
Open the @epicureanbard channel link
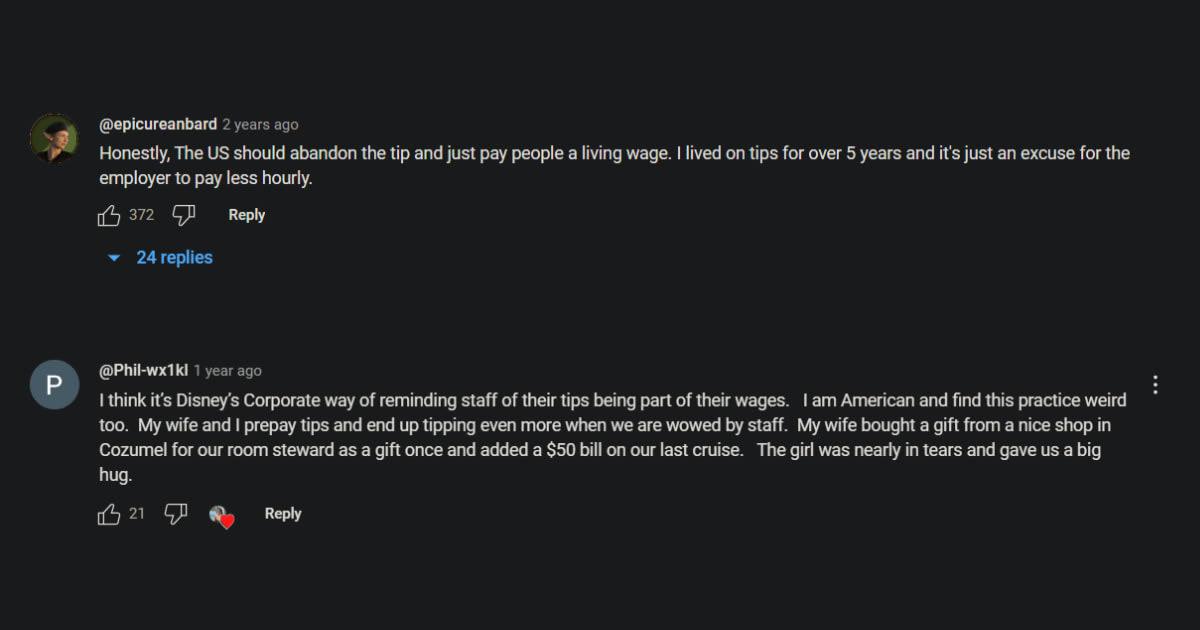tap(158, 124)
